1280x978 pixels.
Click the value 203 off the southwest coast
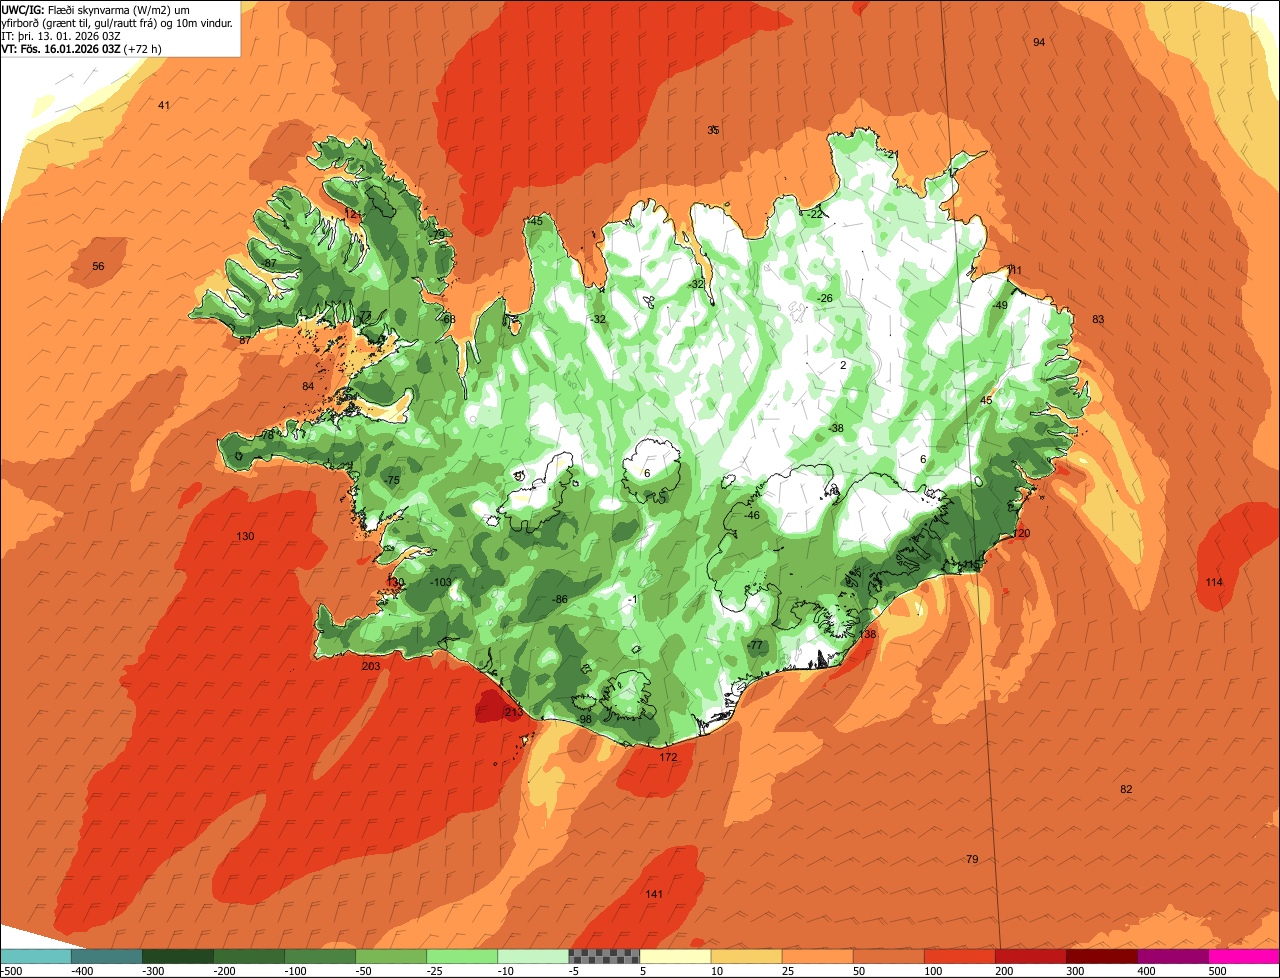(371, 666)
